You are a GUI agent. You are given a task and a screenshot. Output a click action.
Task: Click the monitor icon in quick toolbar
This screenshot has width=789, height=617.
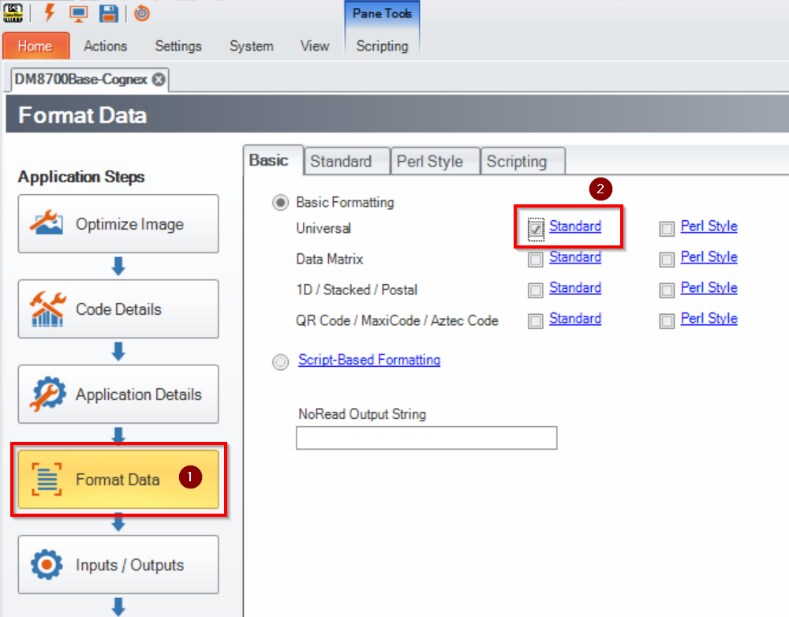(x=78, y=13)
